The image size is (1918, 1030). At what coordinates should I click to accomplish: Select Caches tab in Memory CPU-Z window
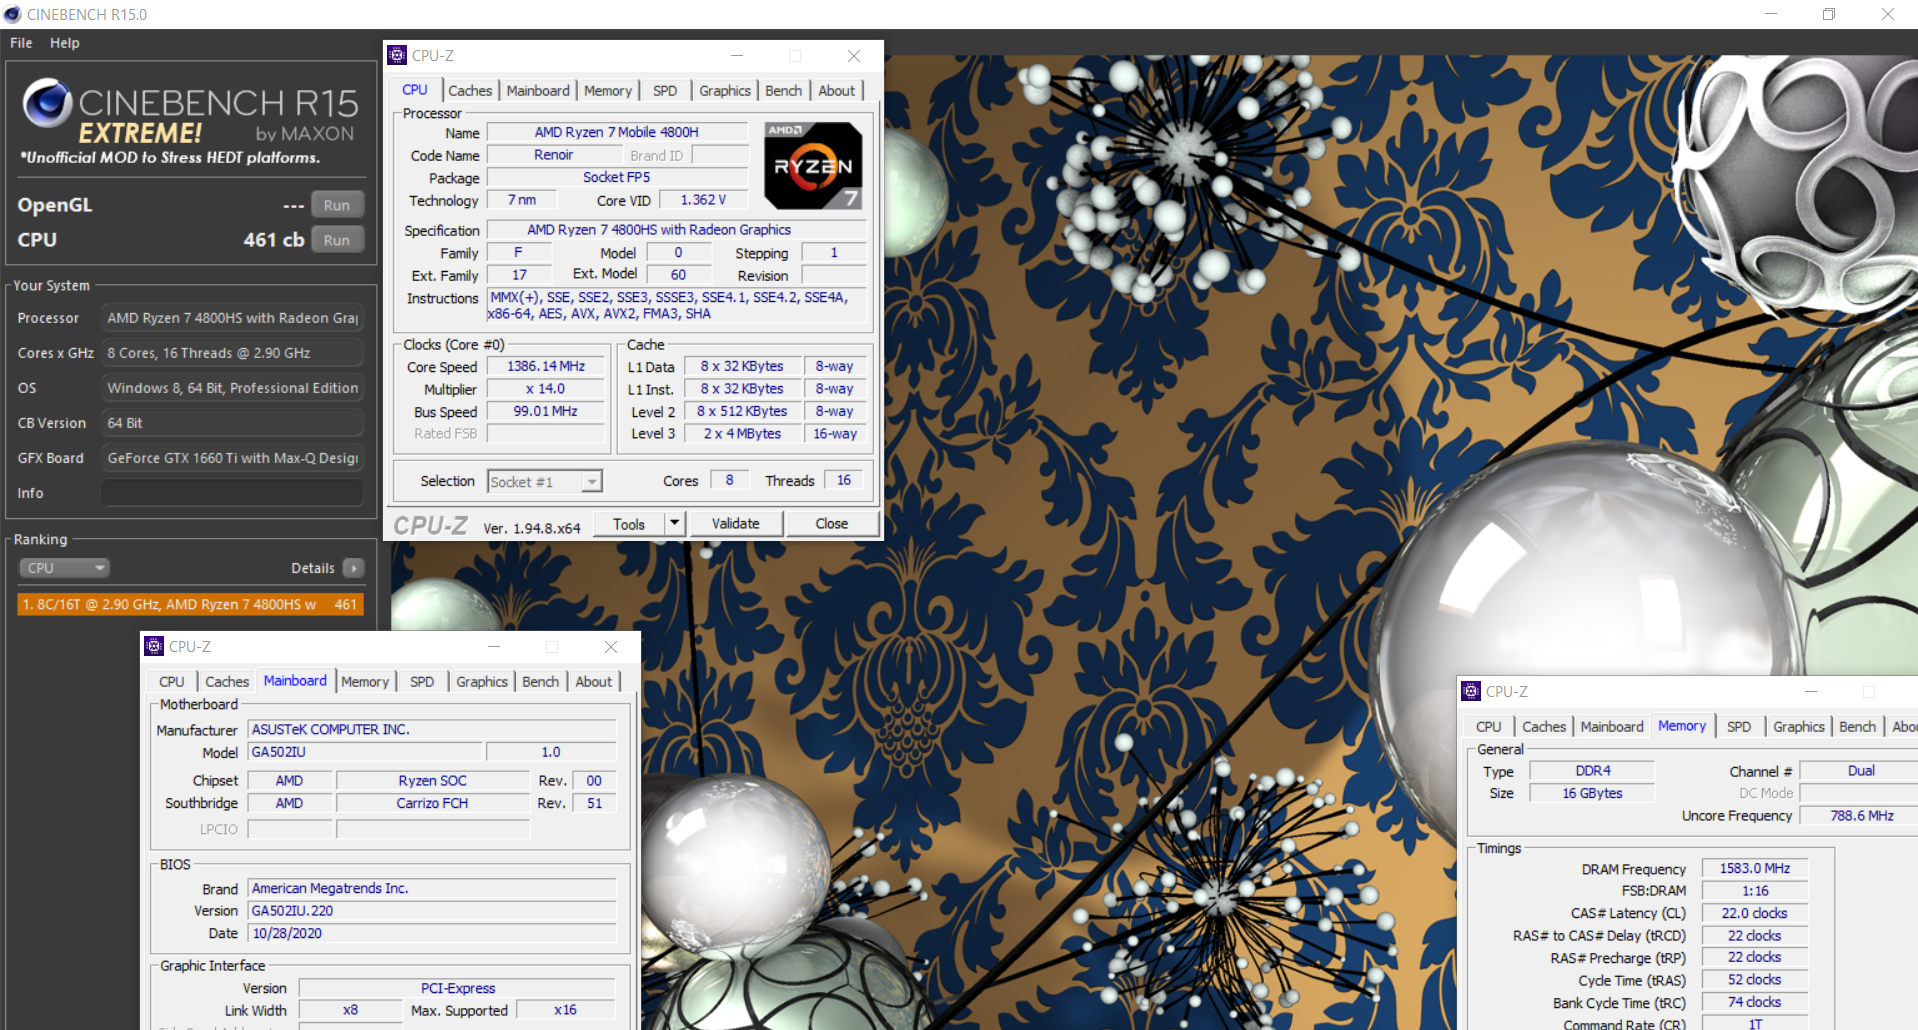pos(1544,726)
